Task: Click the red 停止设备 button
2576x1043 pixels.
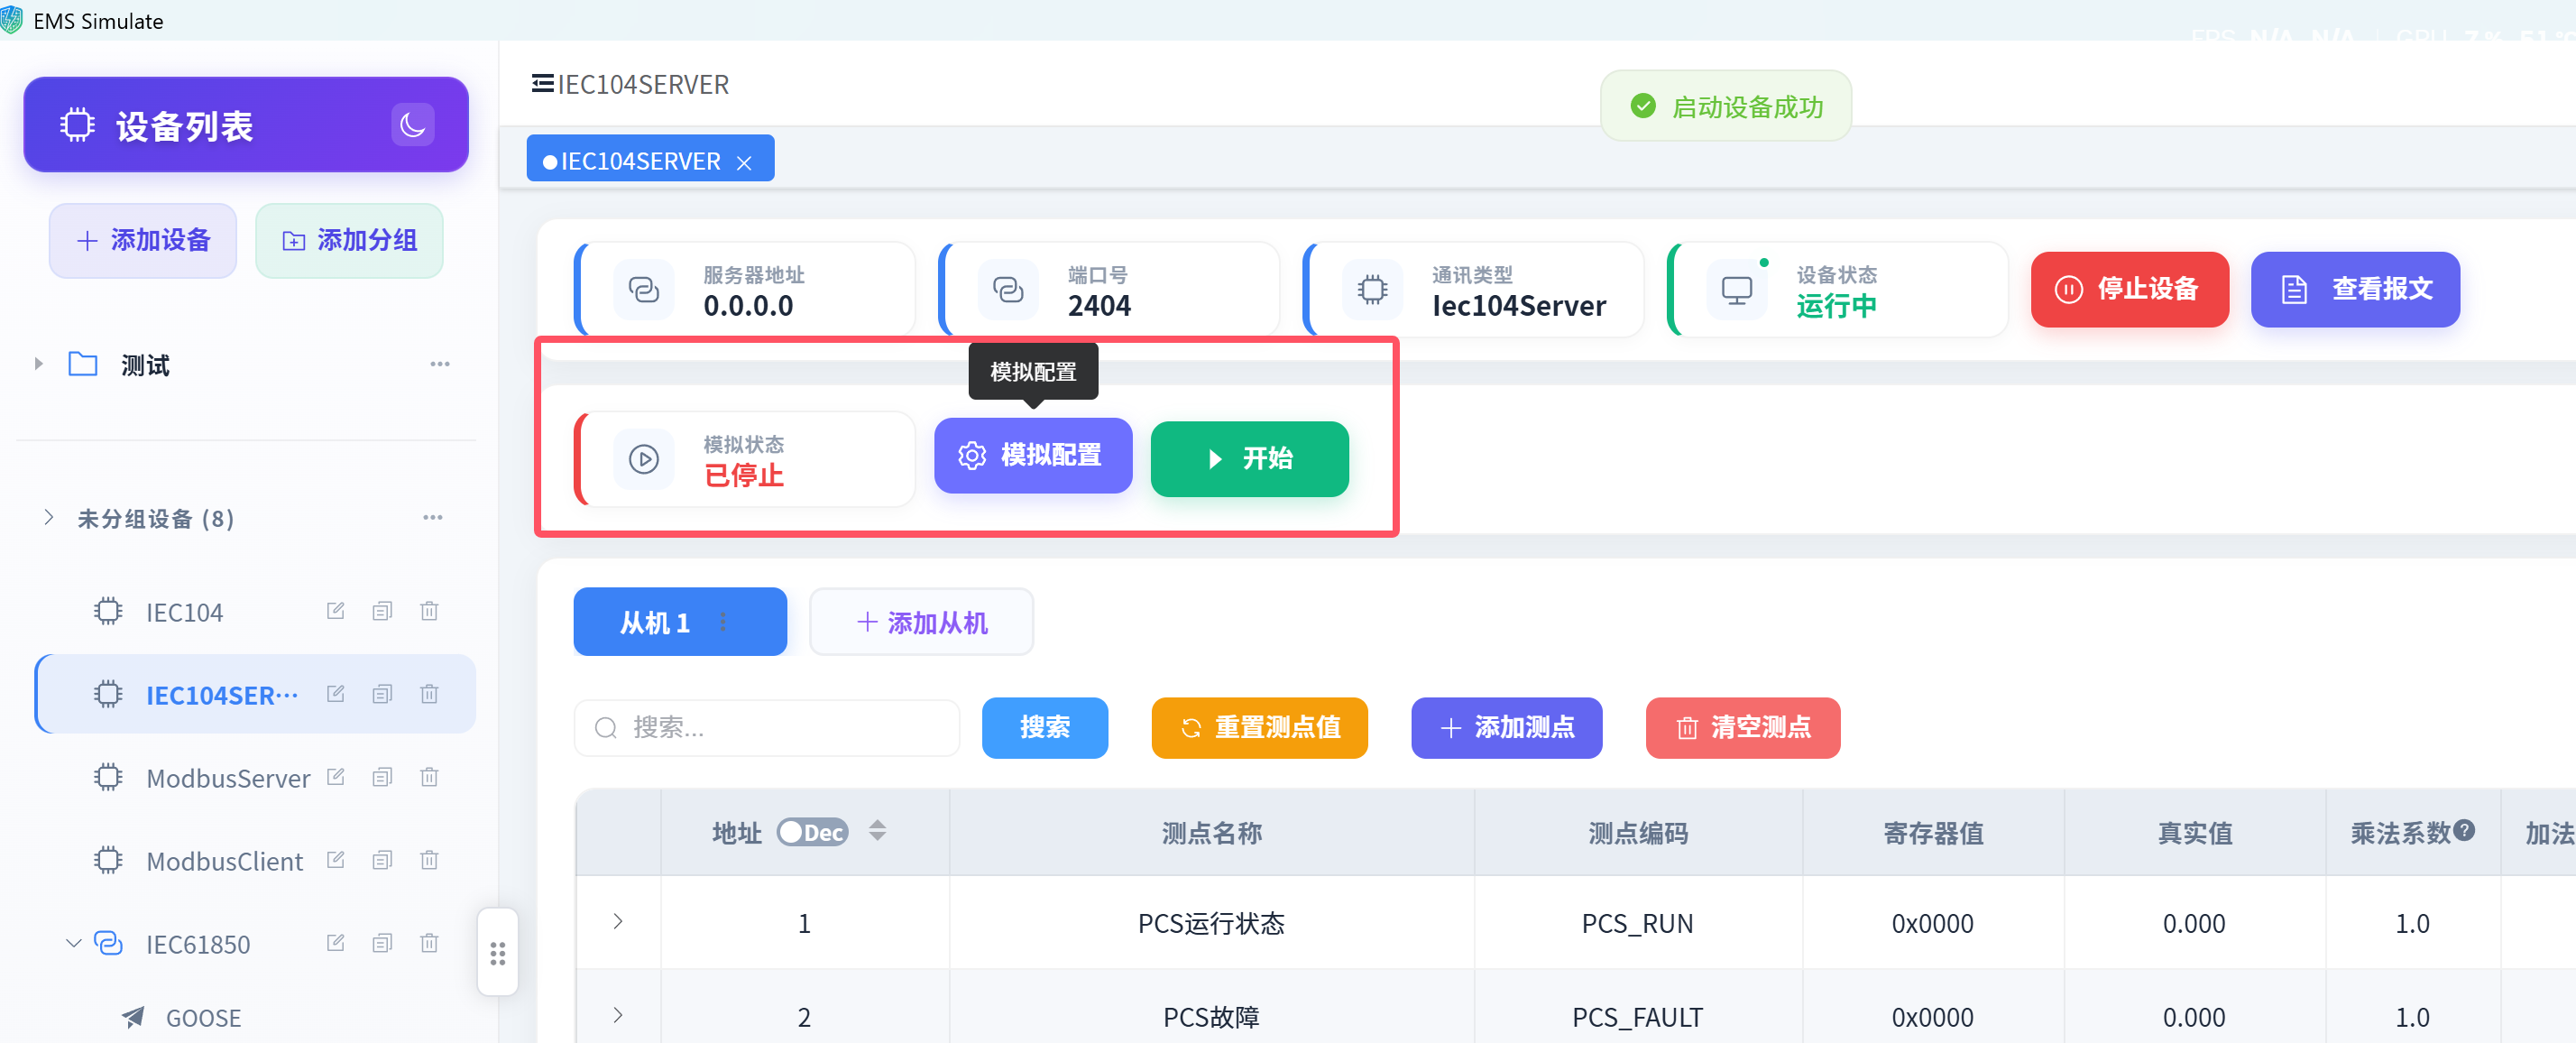Action: tap(2129, 289)
